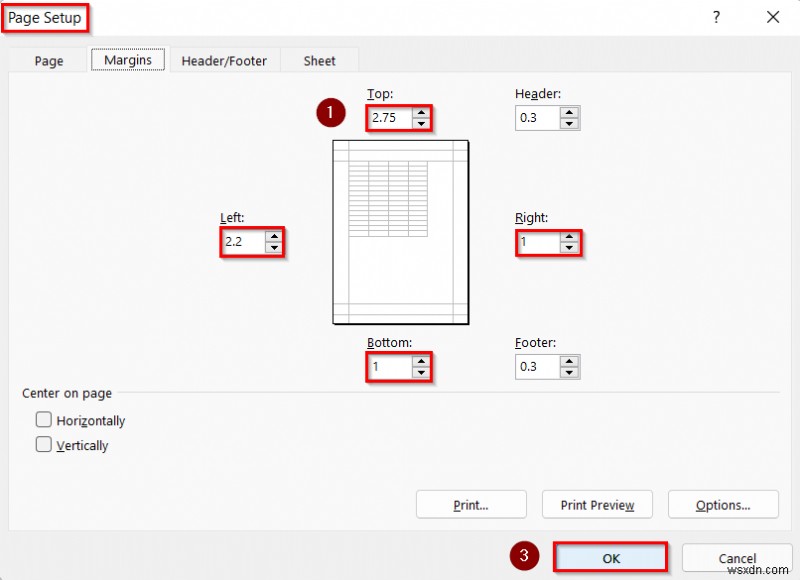800x580 pixels.
Task: Increase the Header distance value
Action: tap(569, 112)
